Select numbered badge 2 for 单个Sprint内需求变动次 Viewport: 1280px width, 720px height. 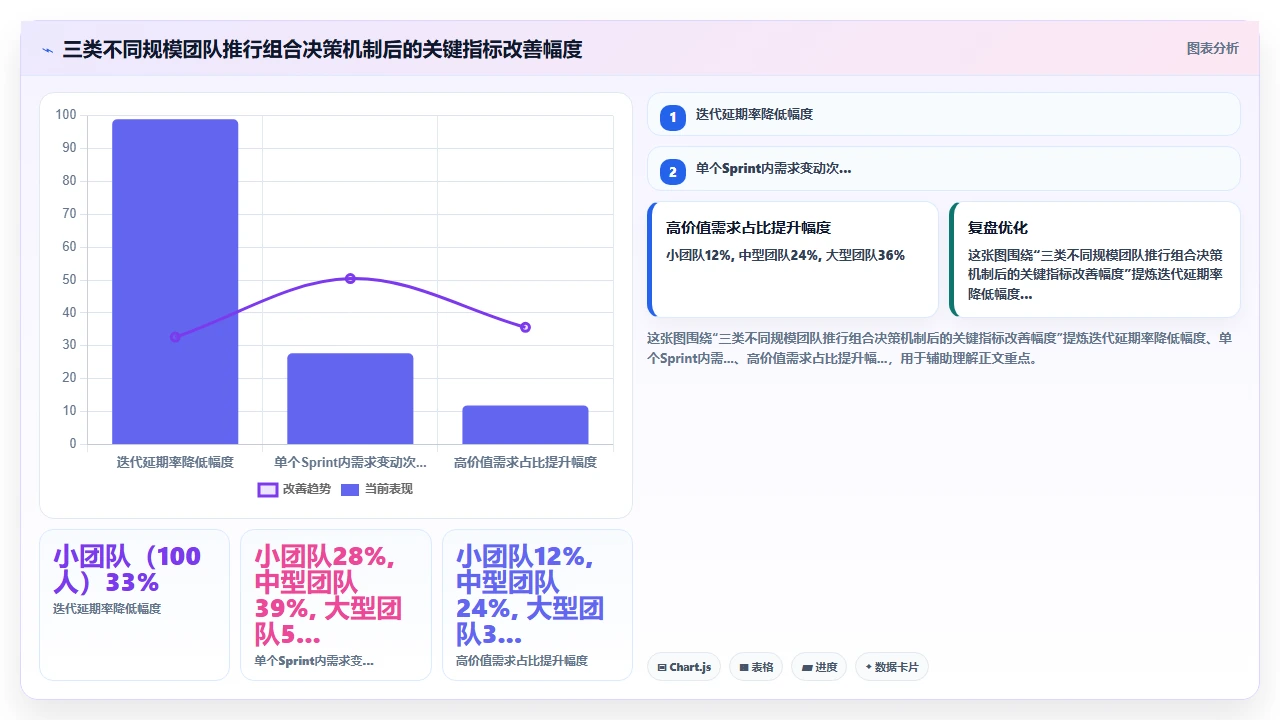[673, 172]
